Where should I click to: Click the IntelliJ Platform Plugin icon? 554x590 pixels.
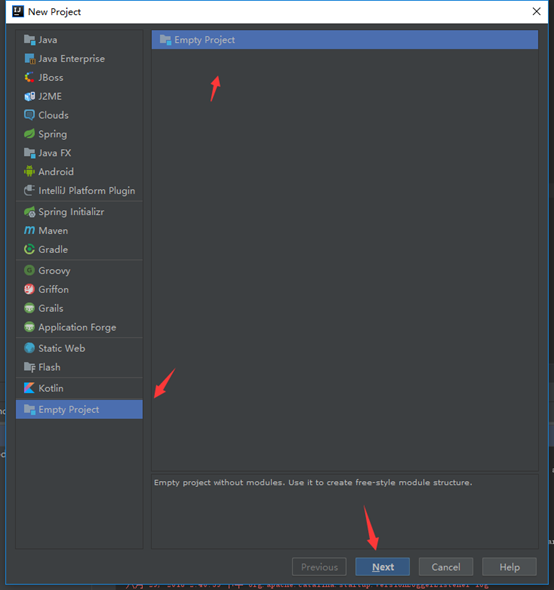coord(29,190)
